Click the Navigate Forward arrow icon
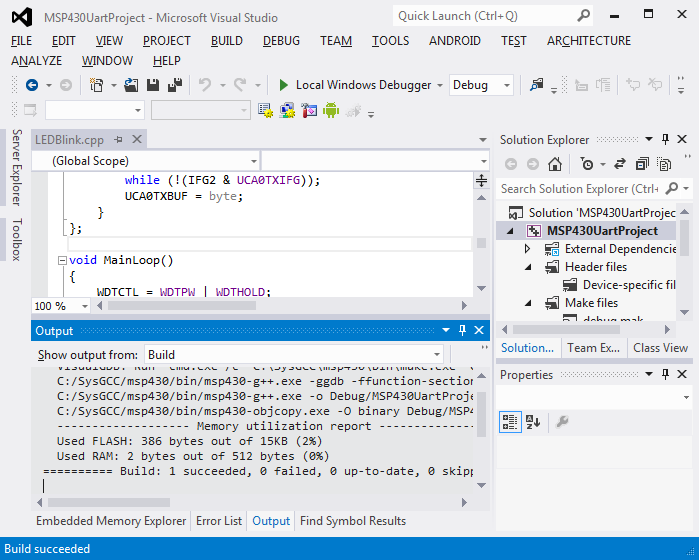The height and width of the screenshot is (560, 699). 66,85
